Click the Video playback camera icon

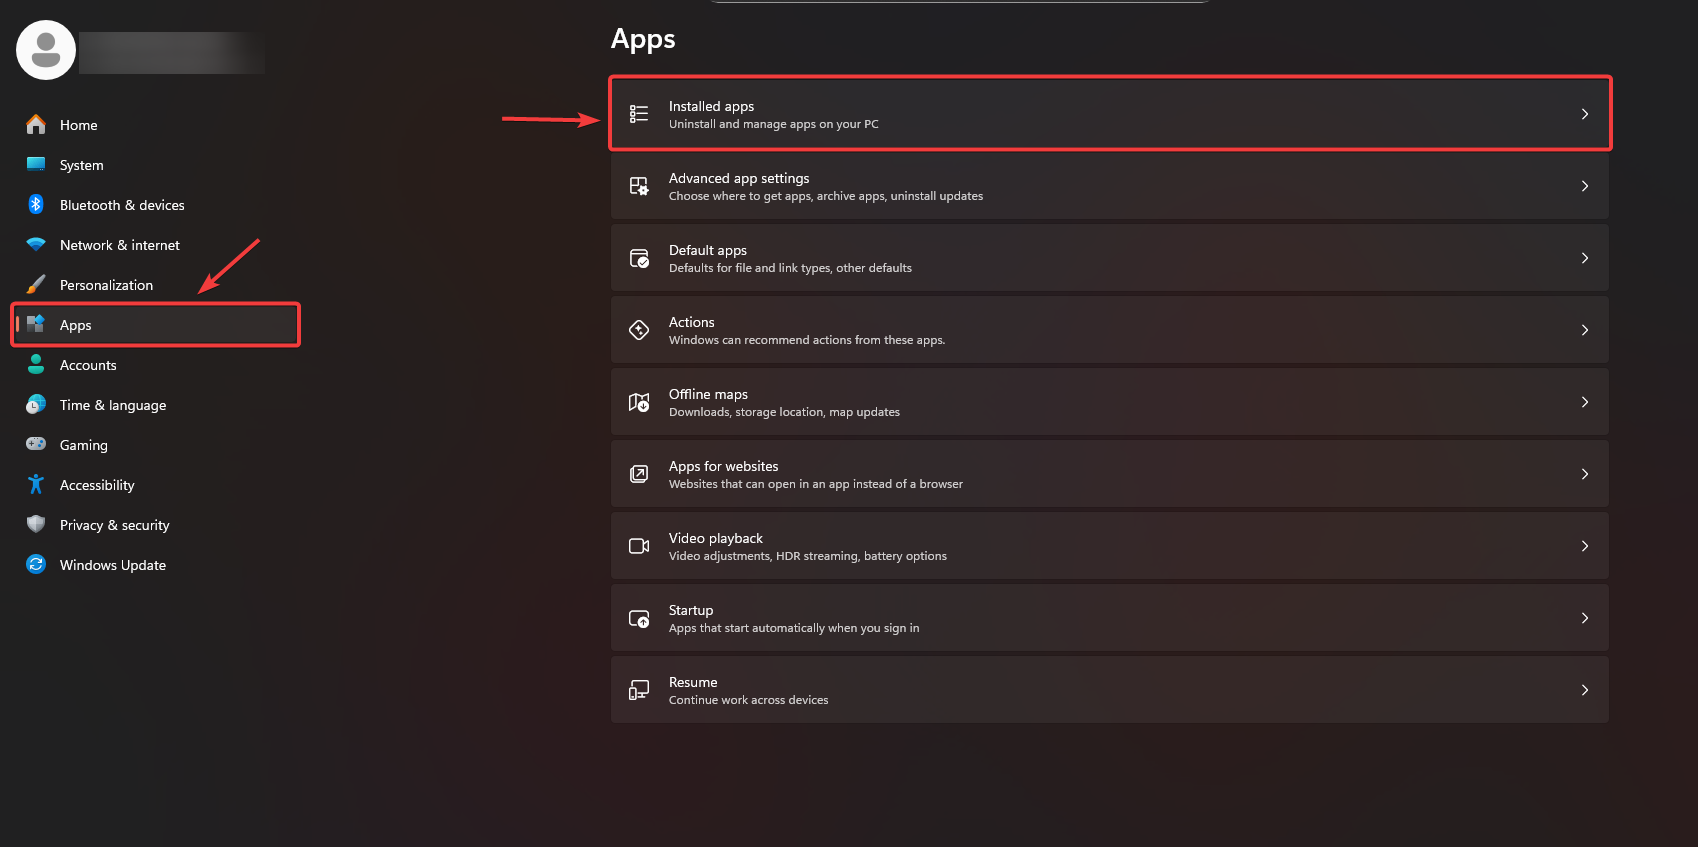(x=639, y=546)
